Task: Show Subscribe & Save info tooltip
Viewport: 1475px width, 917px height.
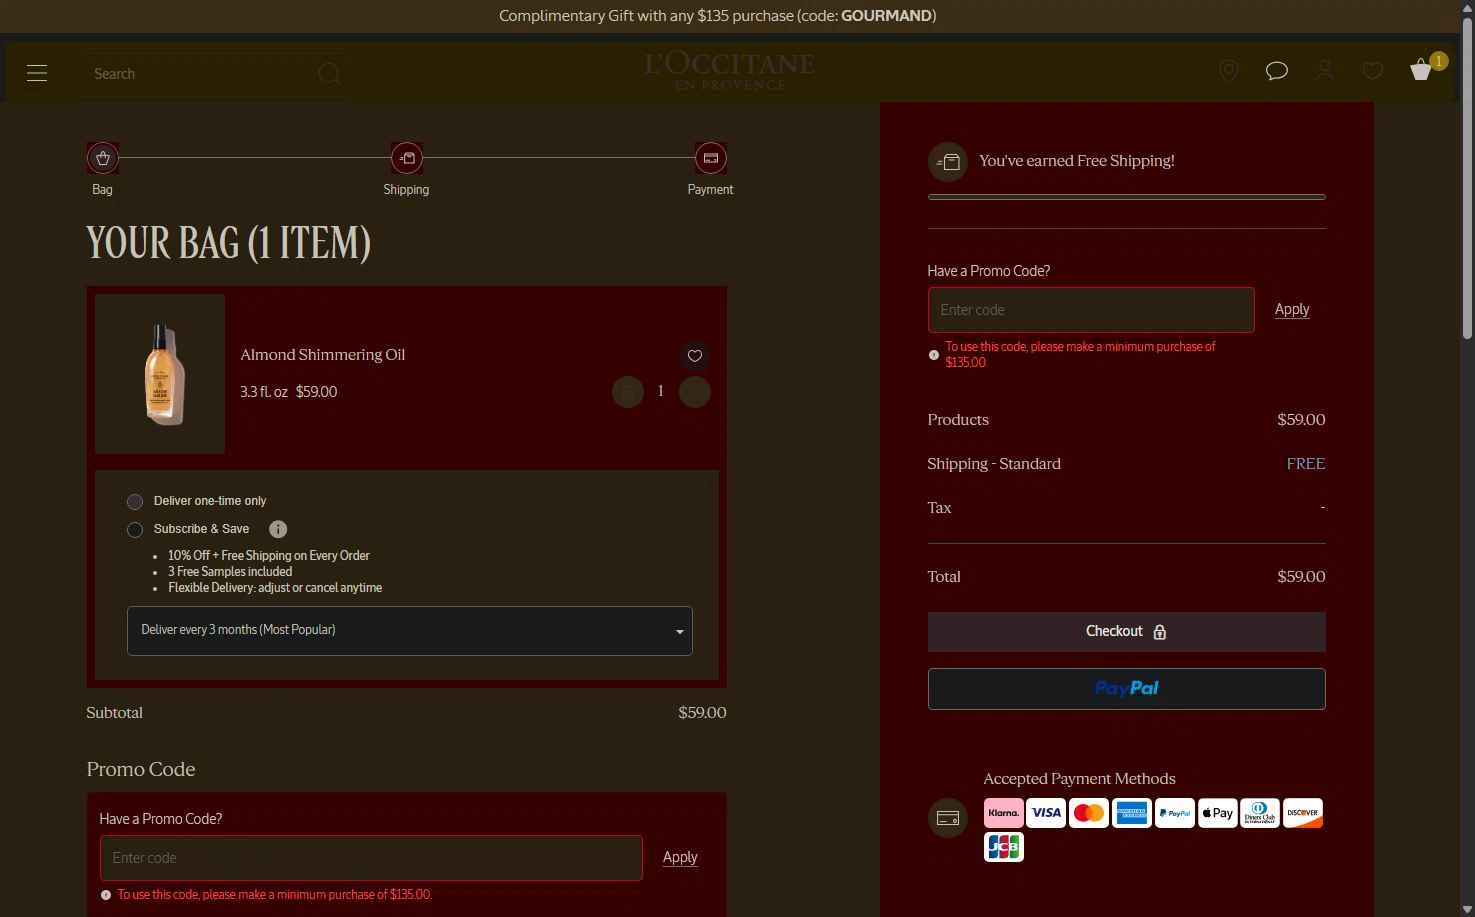Action: pos(278,529)
